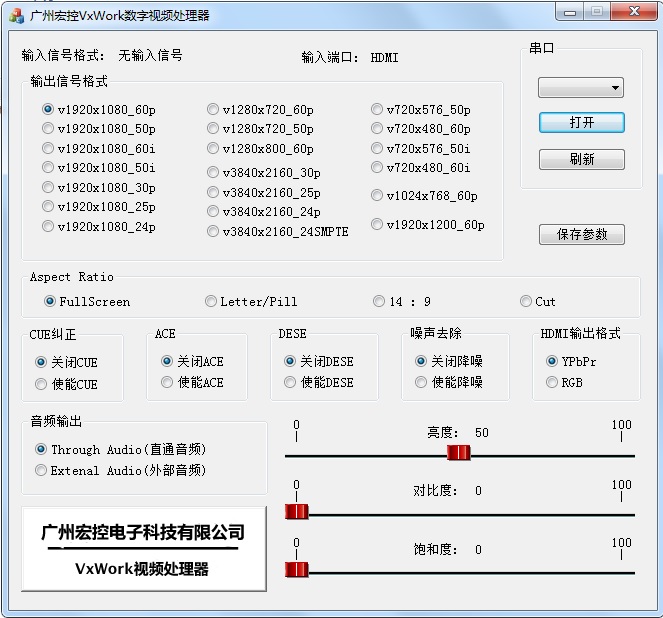Viewport: 663px width, 618px height.
Task: Set HDMI output format to RGB
Action: pyautogui.click(x=552, y=382)
